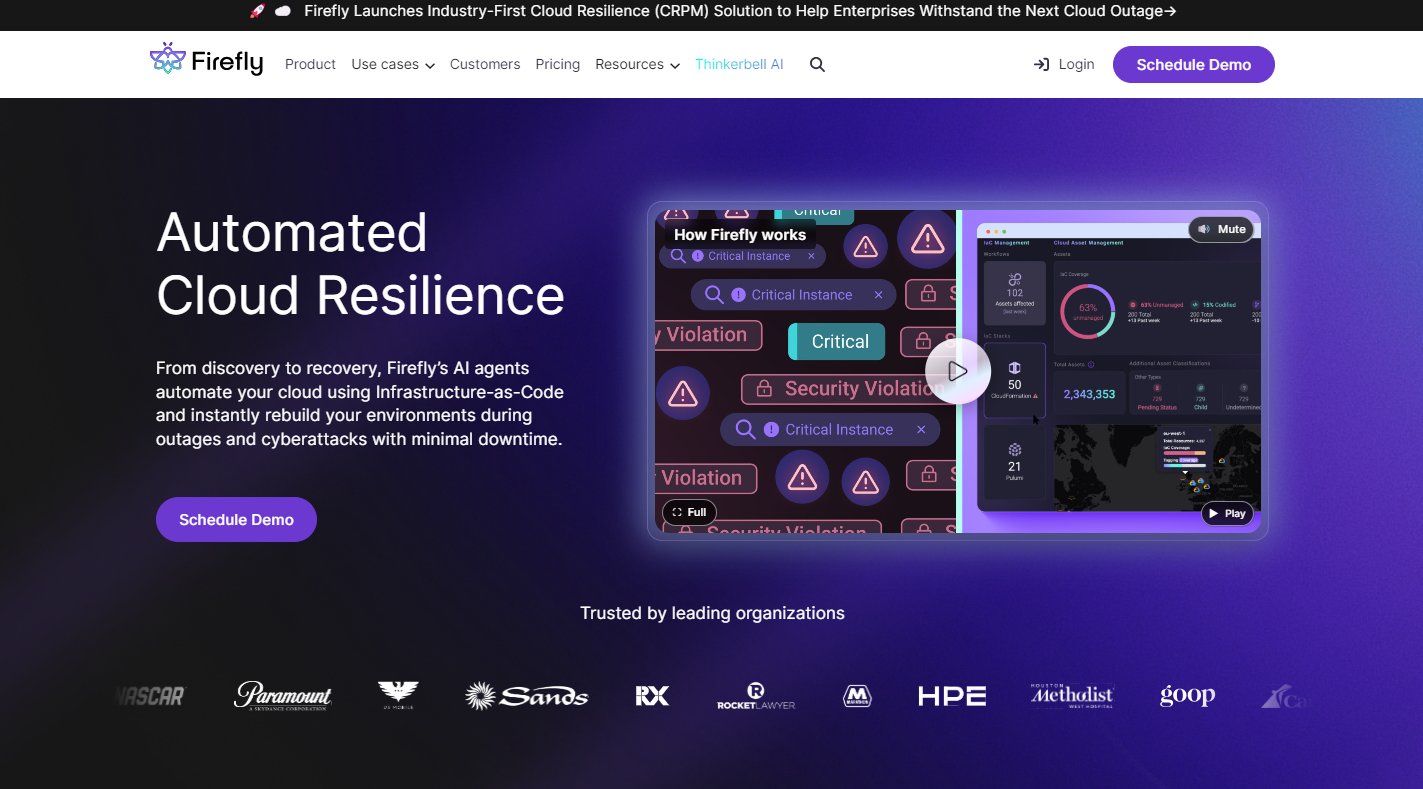Screen dimensions: 1423x789
Task: Click the arrow at the banner's end
Action: (x=1170, y=11)
